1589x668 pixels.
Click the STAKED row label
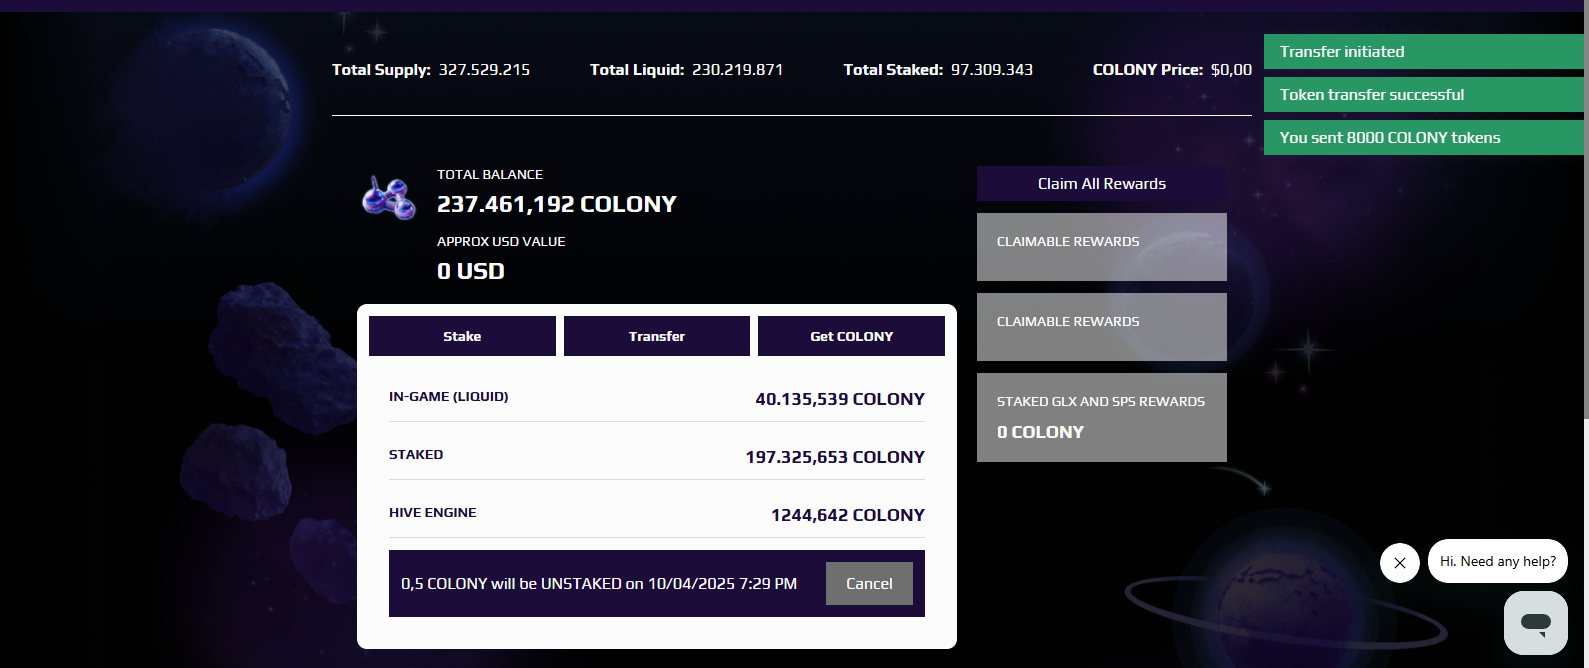click(416, 455)
